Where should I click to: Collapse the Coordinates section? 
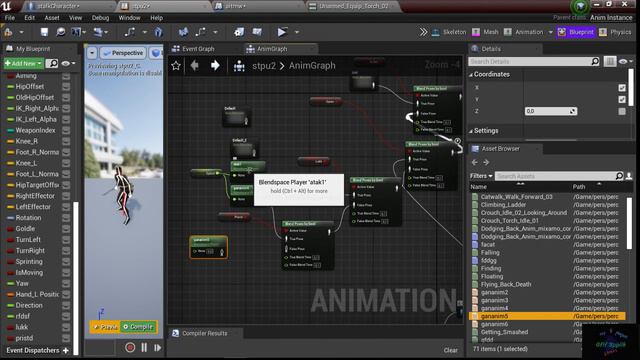tap(471, 75)
